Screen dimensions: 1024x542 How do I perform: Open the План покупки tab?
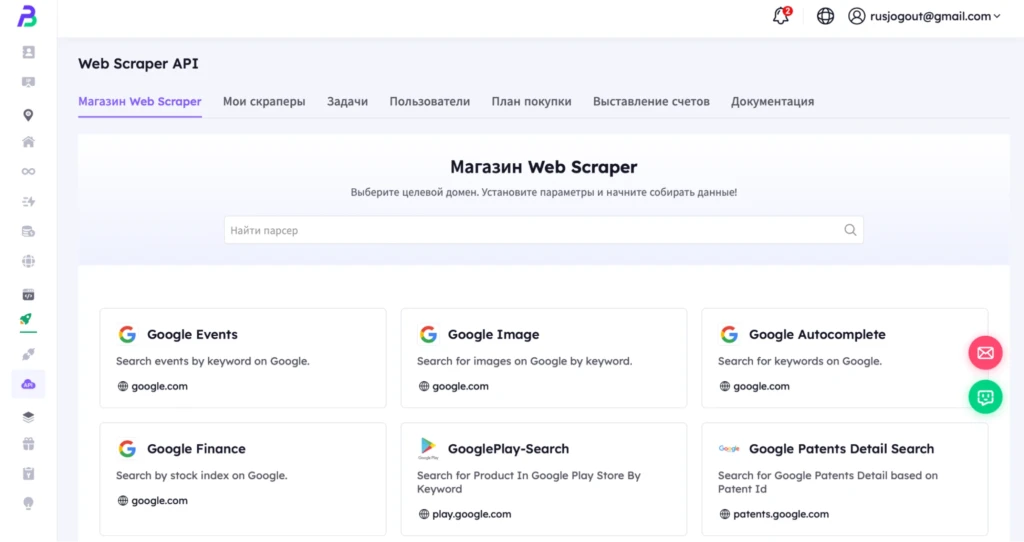click(532, 101)
